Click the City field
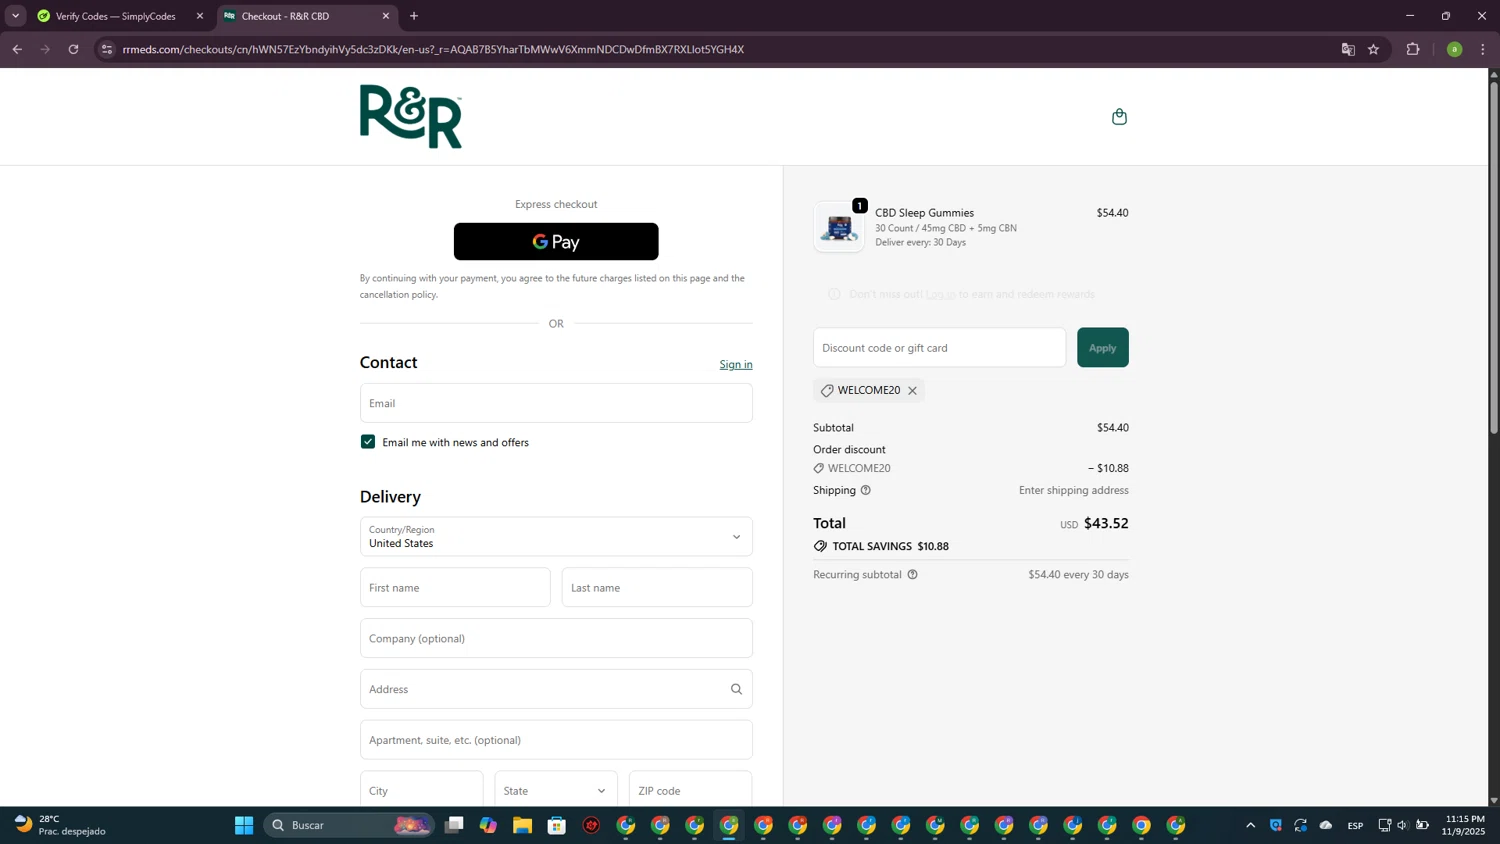Image resolution: width=1500 pixels, height=844 pixels. point(421,790)
